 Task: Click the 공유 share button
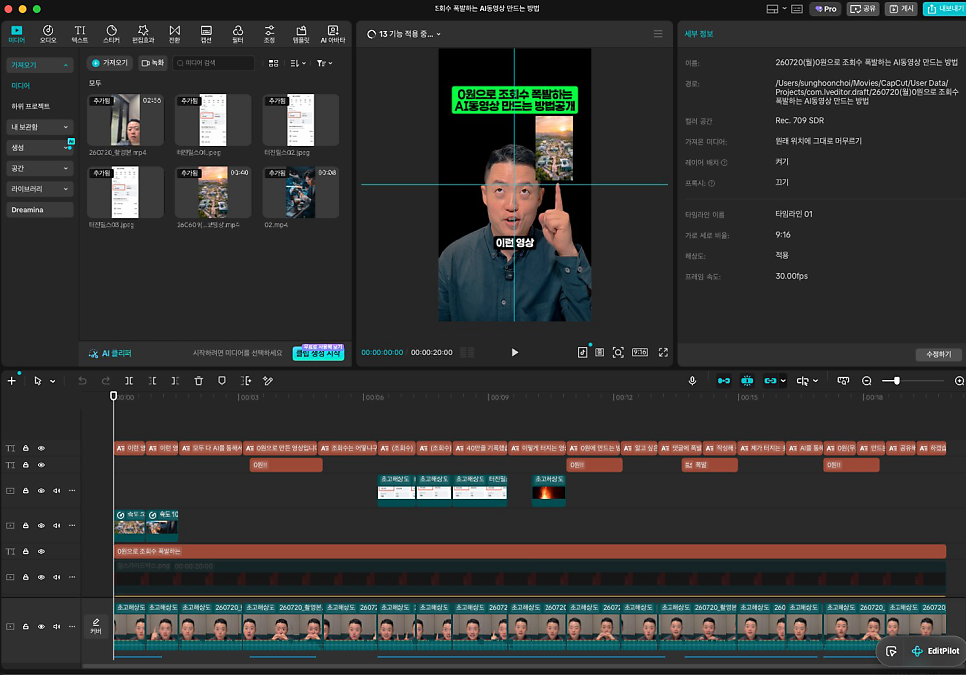[862, 9]
